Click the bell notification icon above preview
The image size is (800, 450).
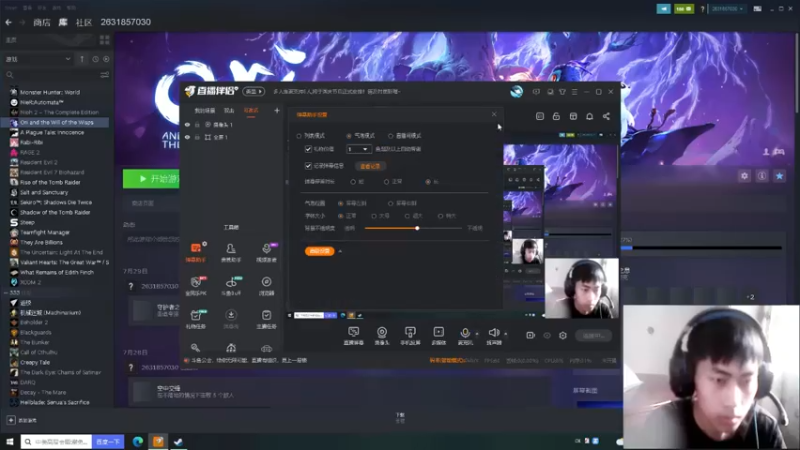(x=589, y=116)
